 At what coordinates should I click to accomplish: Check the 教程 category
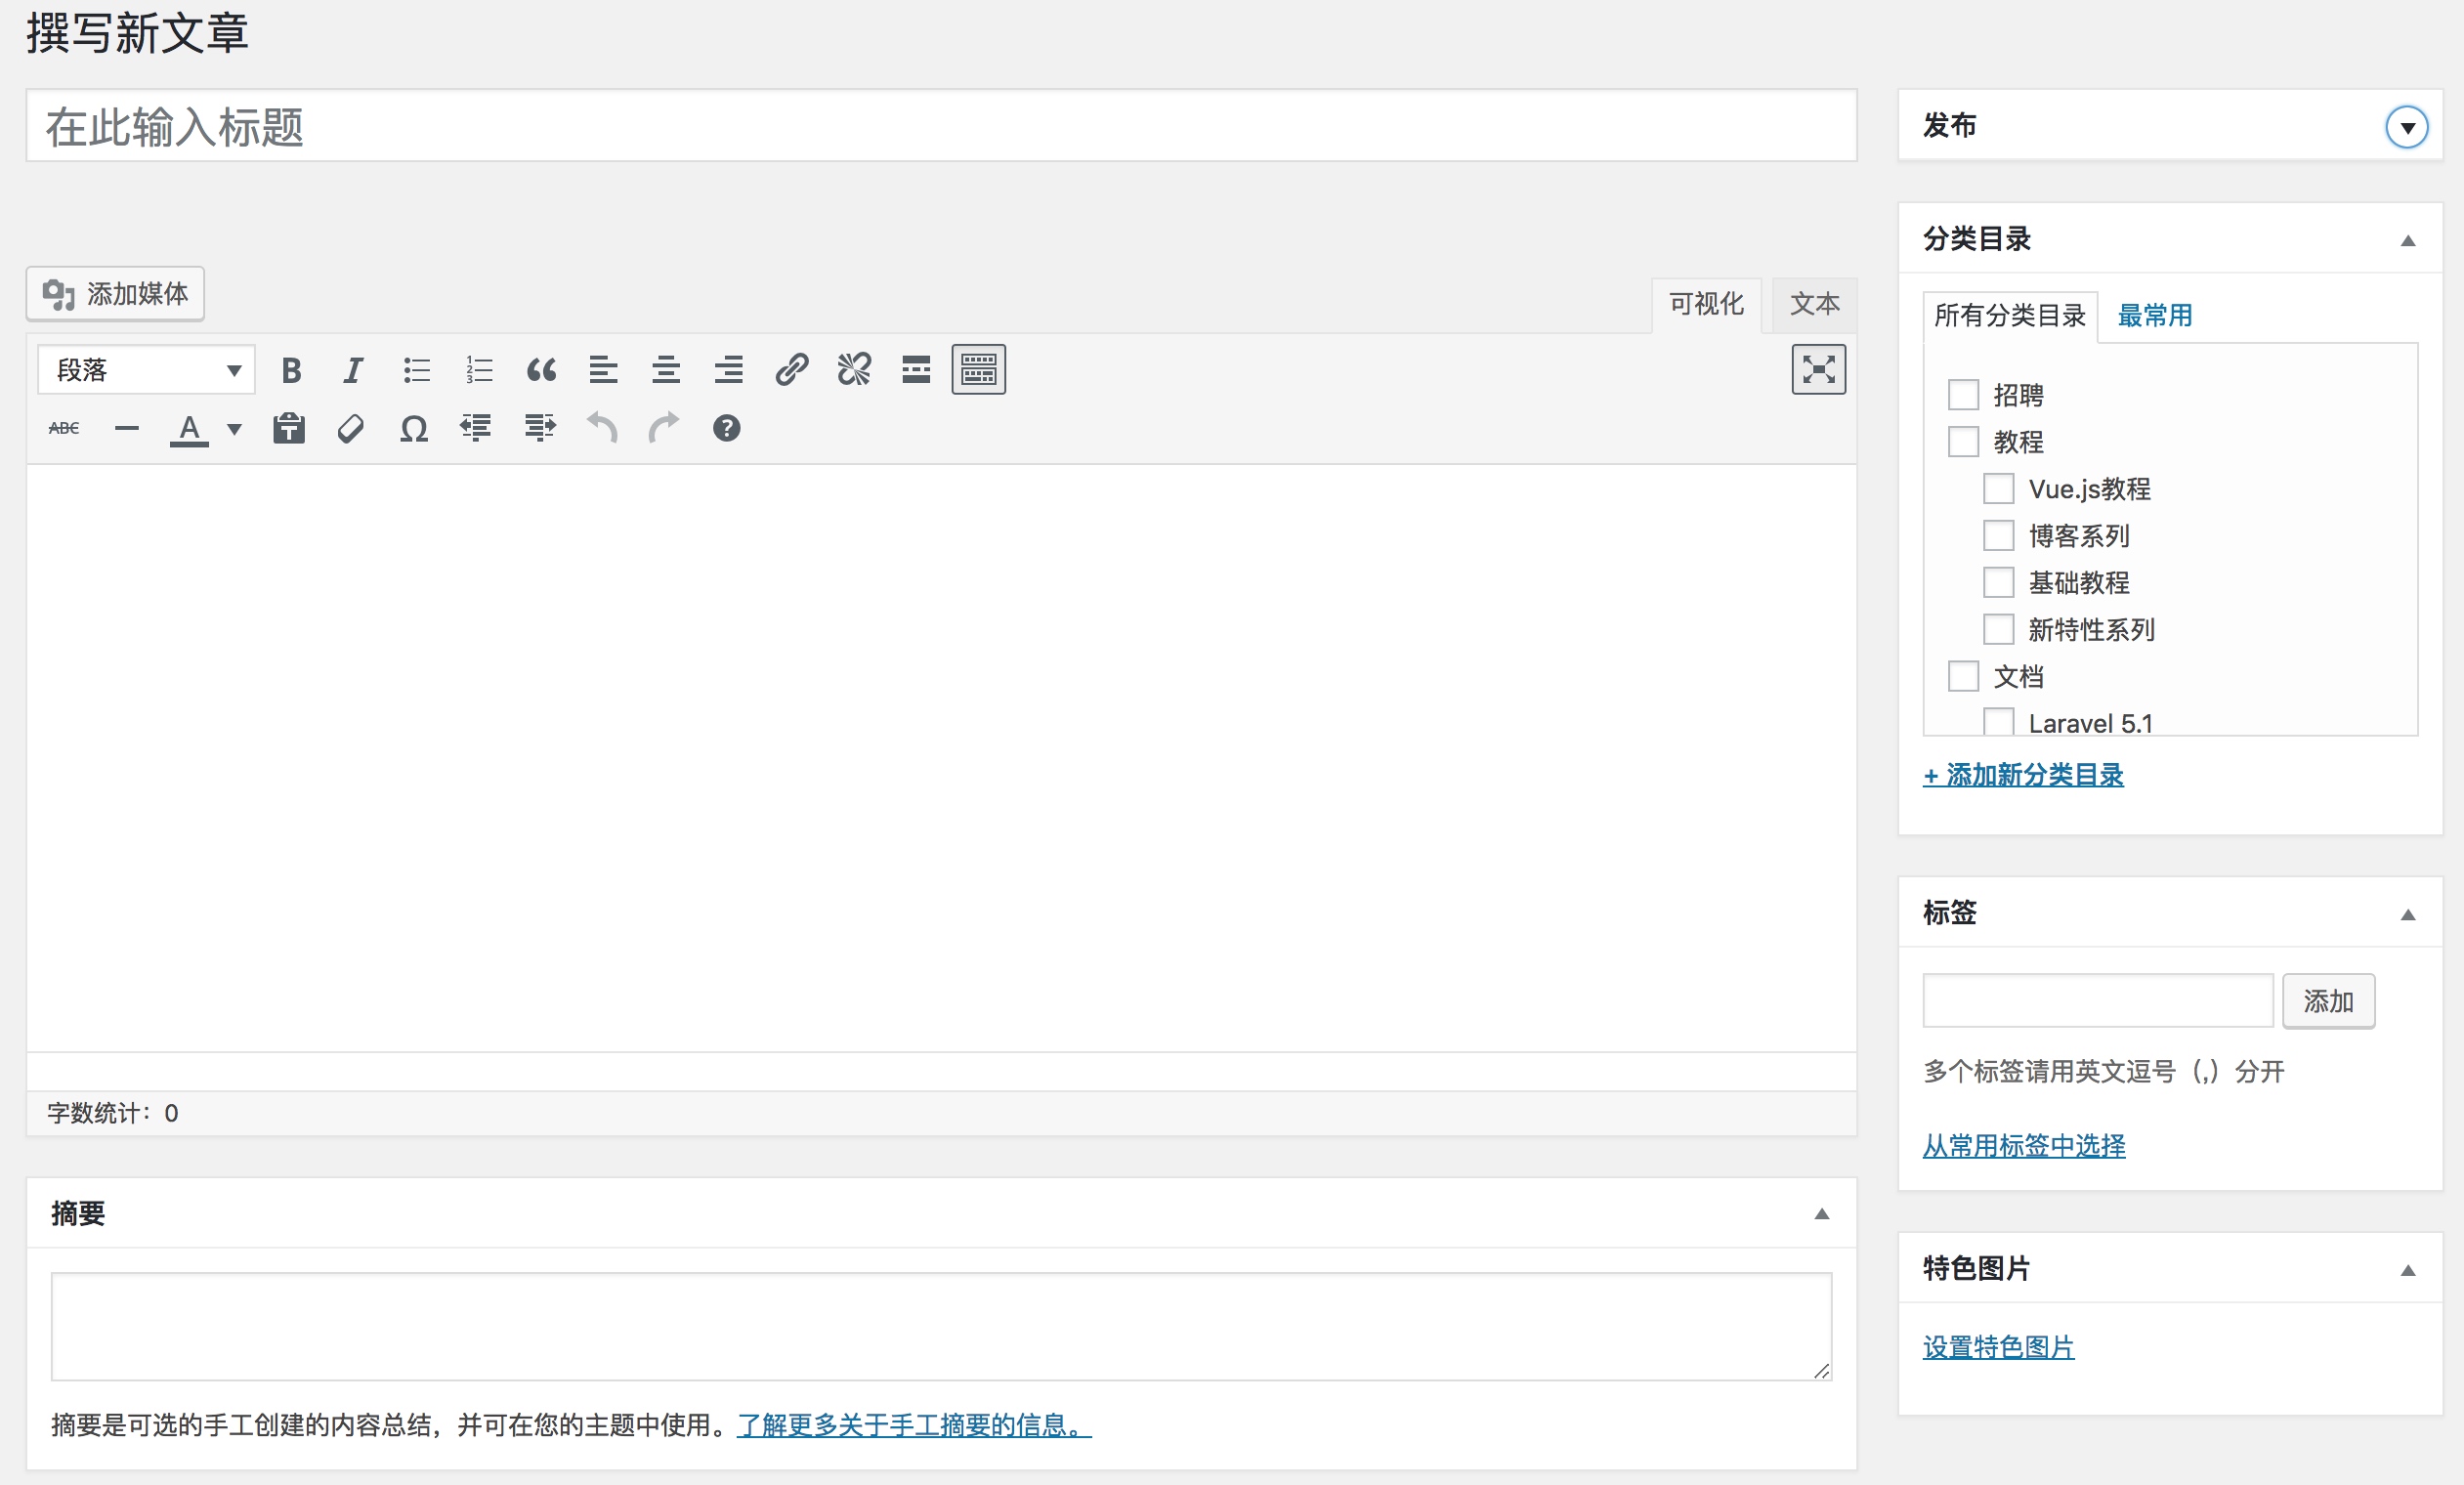1963,442
